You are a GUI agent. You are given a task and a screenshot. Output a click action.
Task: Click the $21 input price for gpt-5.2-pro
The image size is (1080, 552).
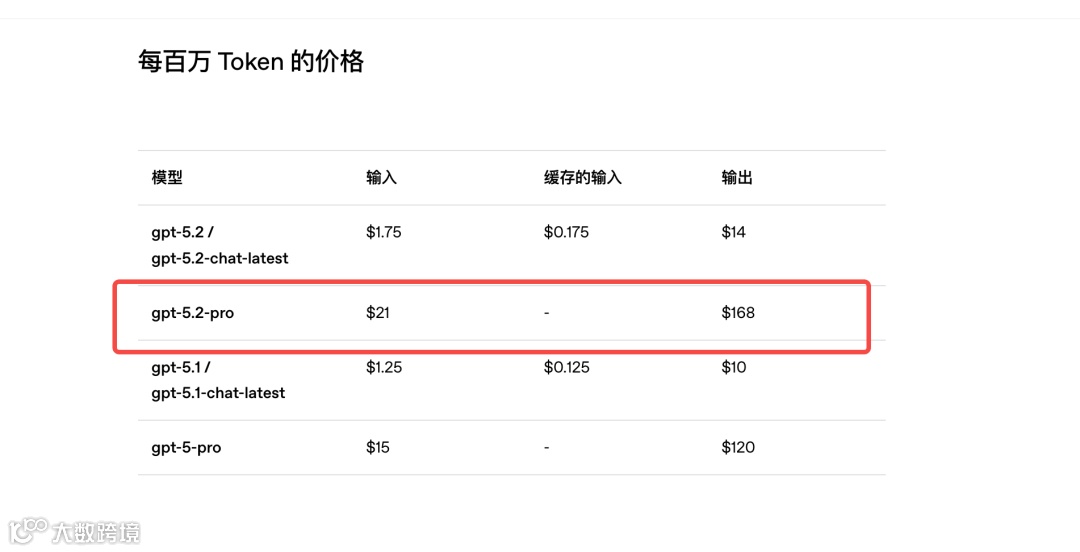377,313
